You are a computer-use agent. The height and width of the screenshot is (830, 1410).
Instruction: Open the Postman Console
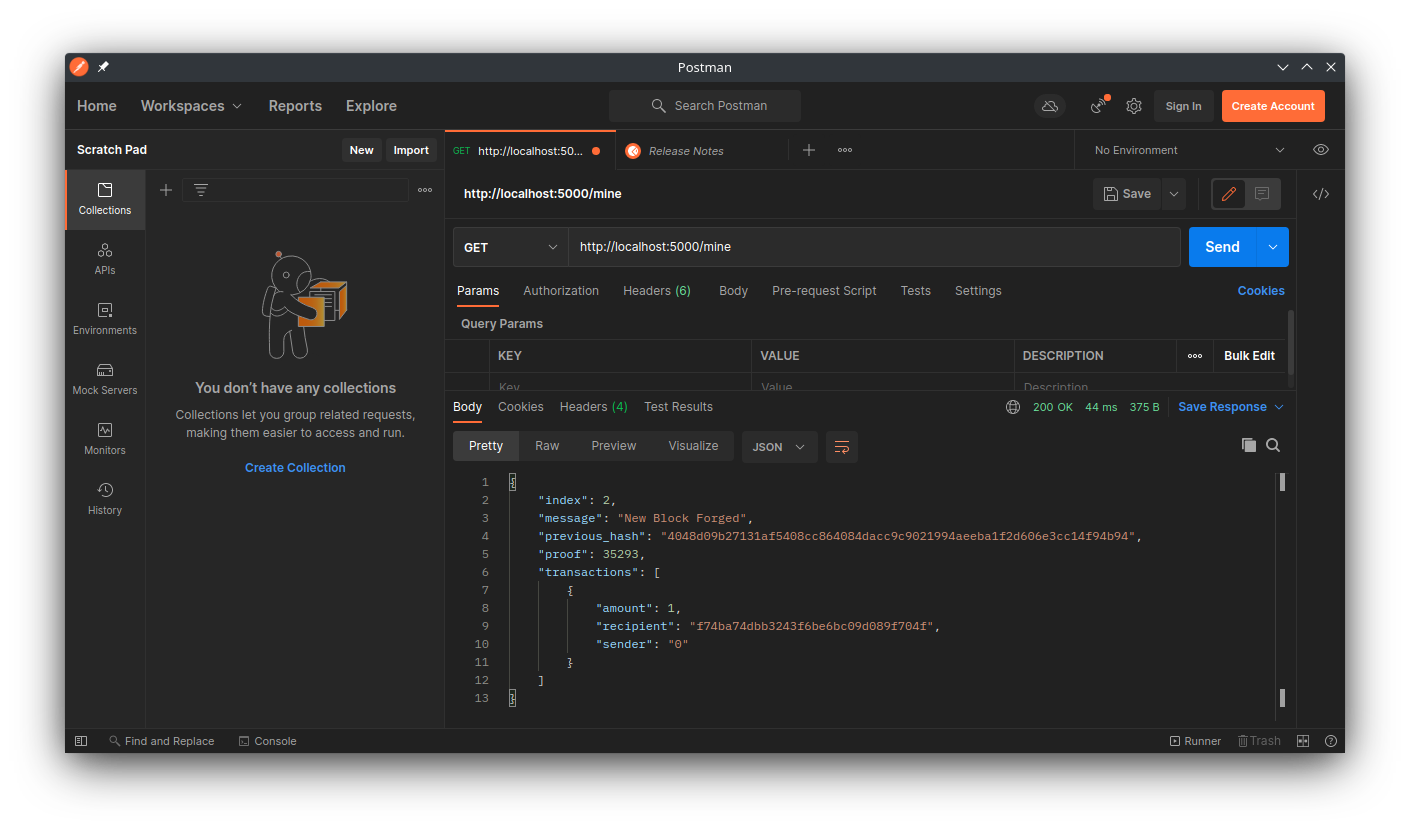[x=266, y=740]
